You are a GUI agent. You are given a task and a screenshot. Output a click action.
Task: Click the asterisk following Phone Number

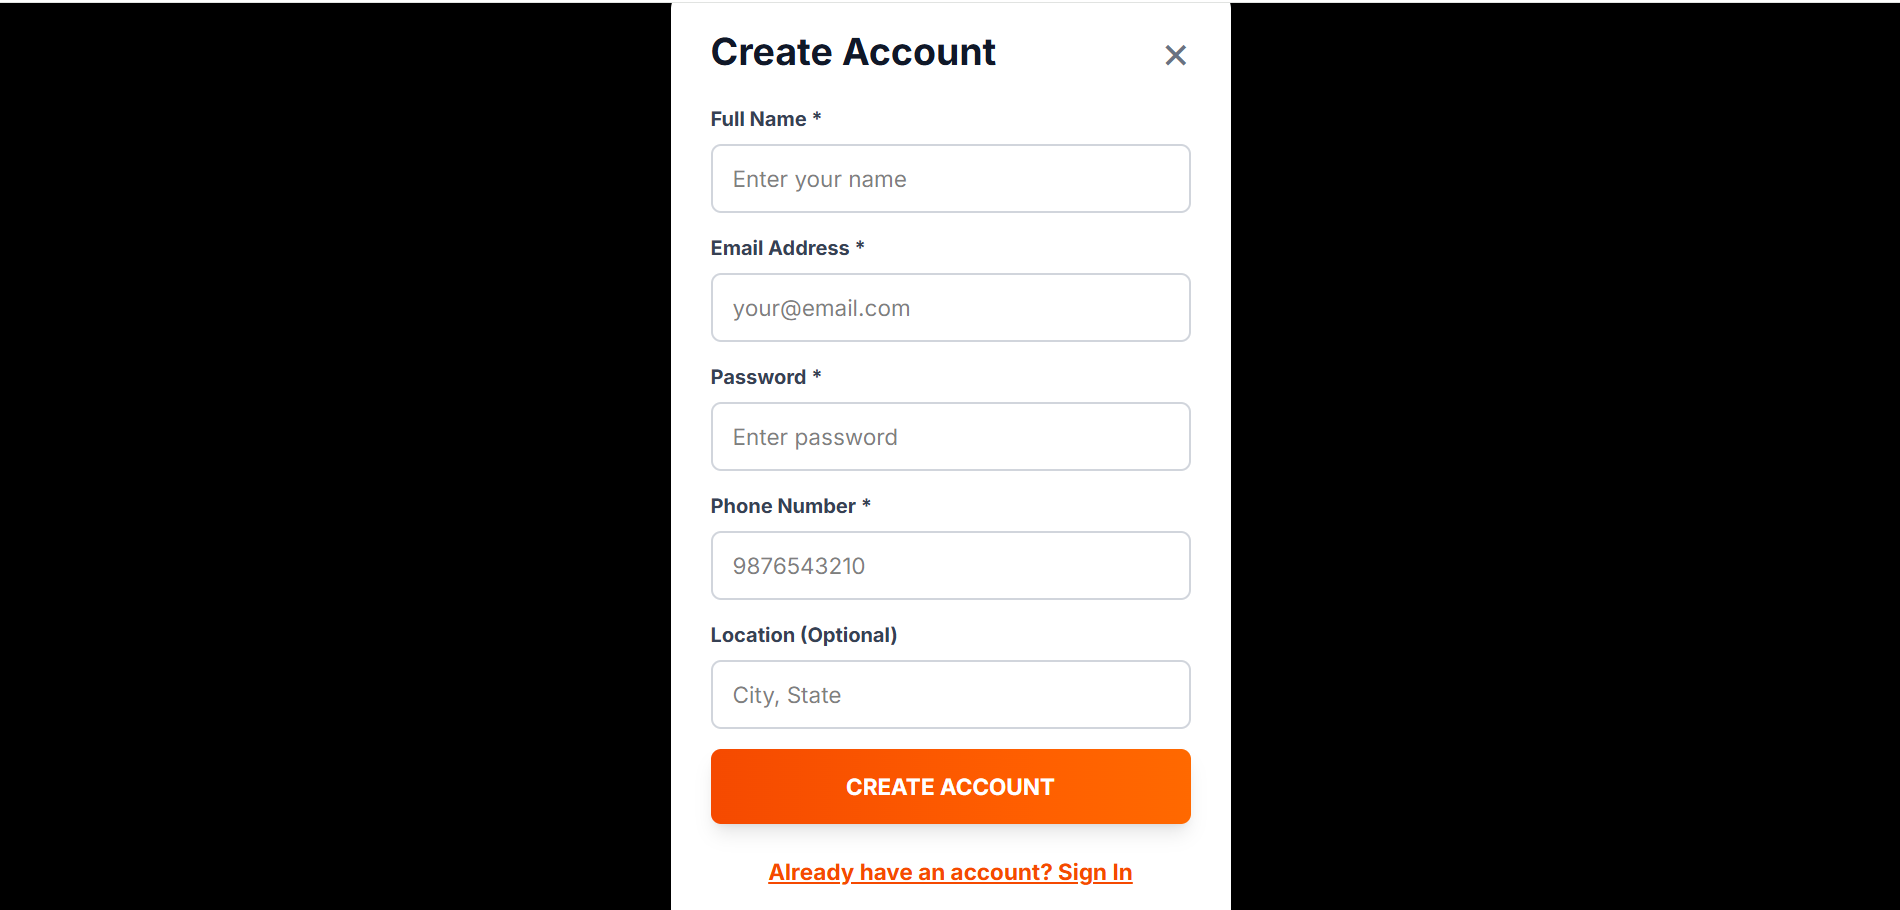tap(866, 505)
